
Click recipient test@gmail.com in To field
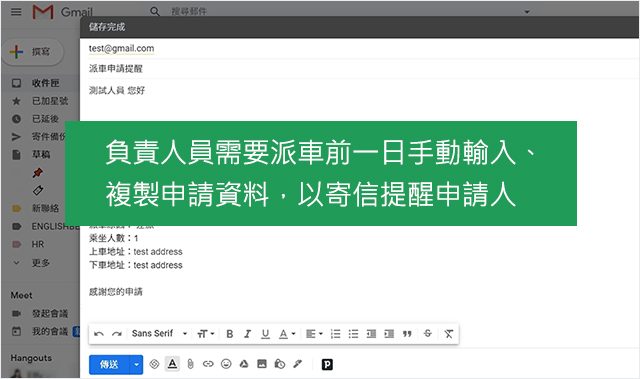[121, 49]
